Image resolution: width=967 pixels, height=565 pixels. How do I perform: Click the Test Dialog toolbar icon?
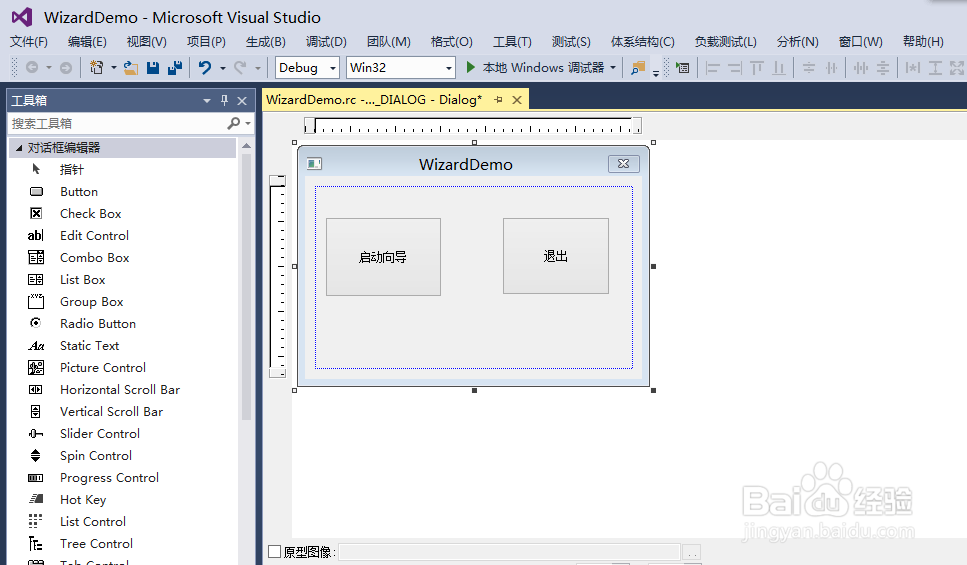[683, 67]
